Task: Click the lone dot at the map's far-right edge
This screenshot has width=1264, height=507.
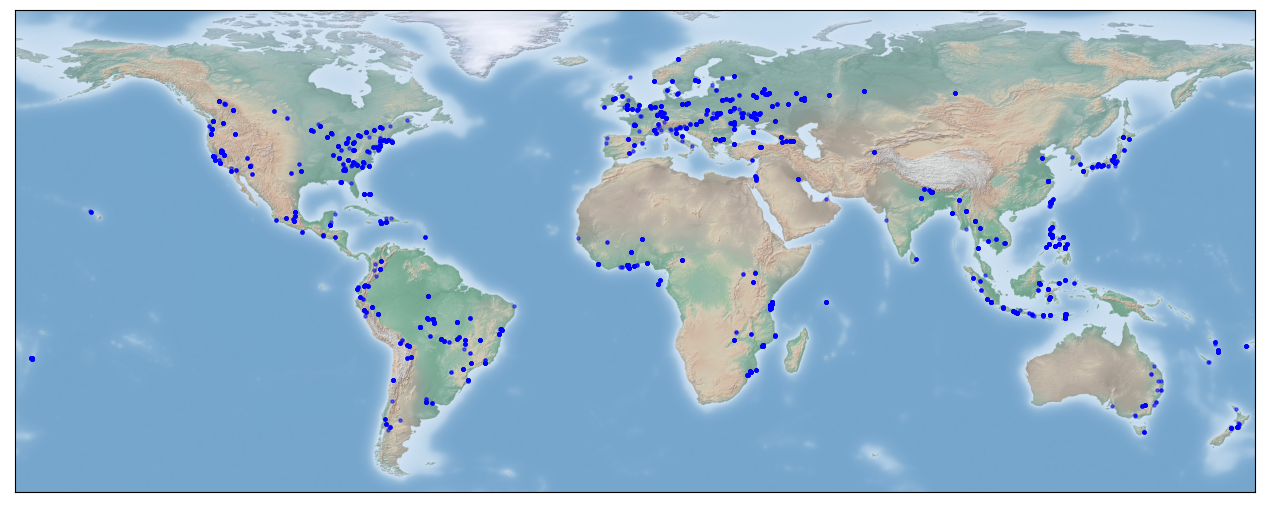Action: click(1246, 346)
